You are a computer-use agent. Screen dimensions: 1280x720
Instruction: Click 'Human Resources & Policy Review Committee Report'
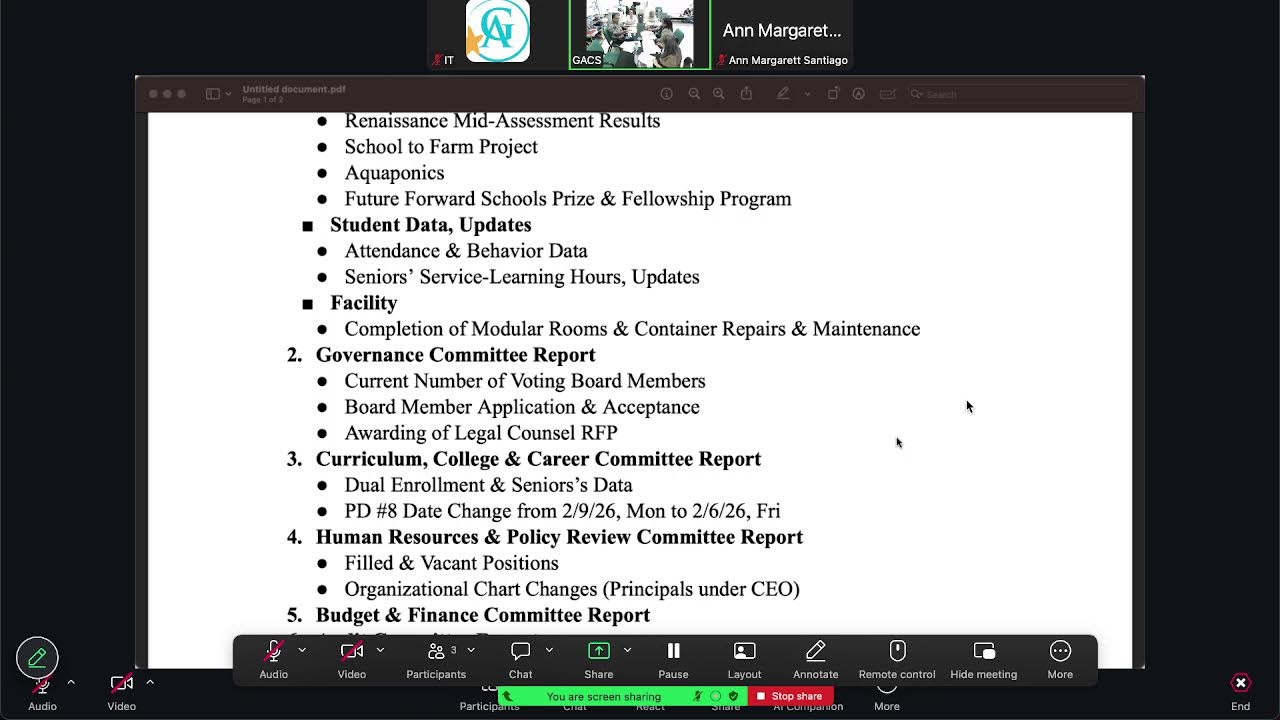click(x=560, y=536)
